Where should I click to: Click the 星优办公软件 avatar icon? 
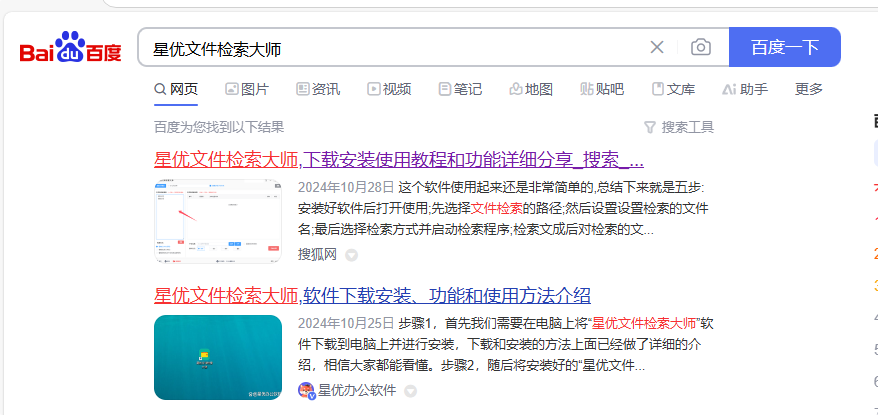coord(306,390)
